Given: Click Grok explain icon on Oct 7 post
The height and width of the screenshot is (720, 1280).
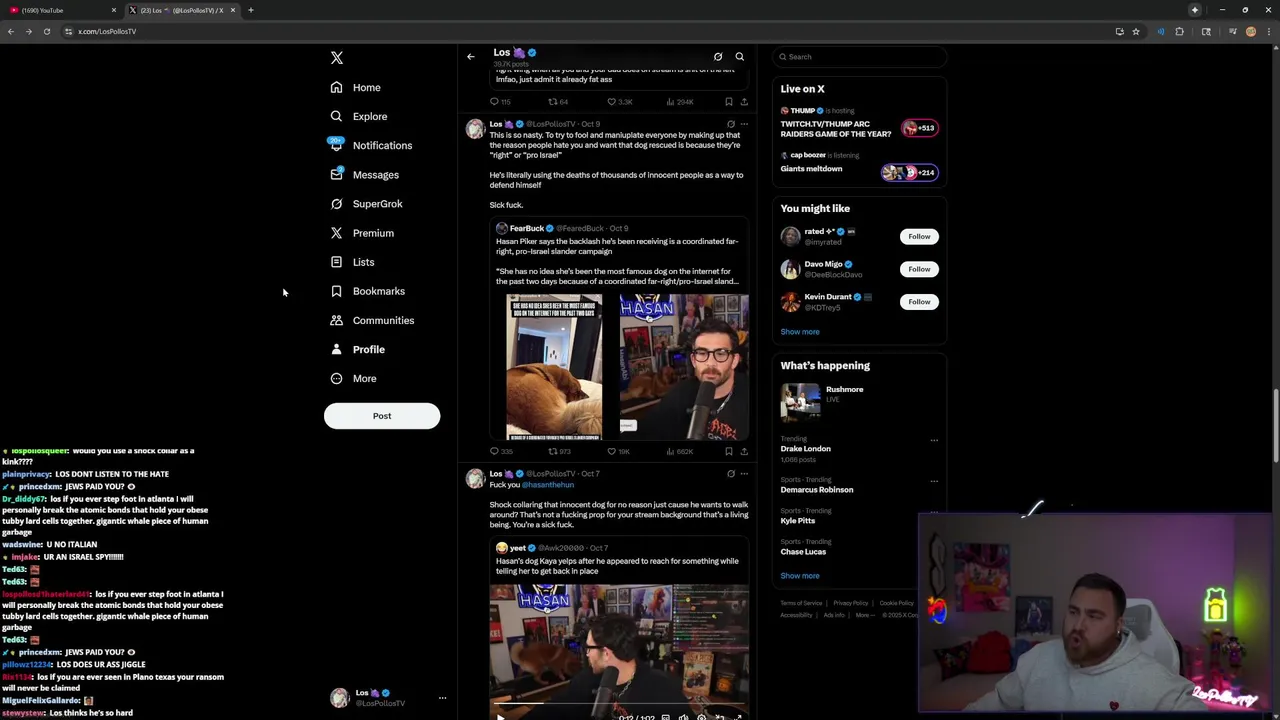Looking at the screenshot, I should 731,474.
